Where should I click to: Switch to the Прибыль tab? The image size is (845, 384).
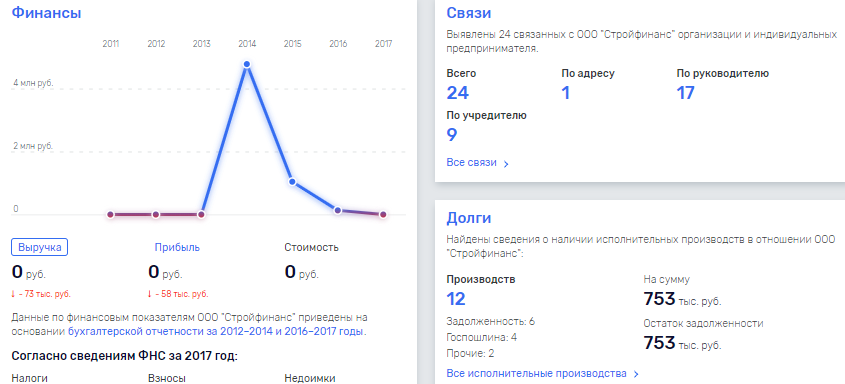point(177,248)
